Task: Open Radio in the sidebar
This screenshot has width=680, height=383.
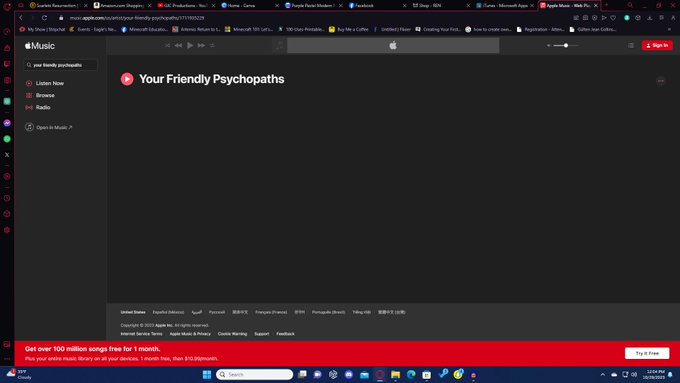Action: [38, 108]
